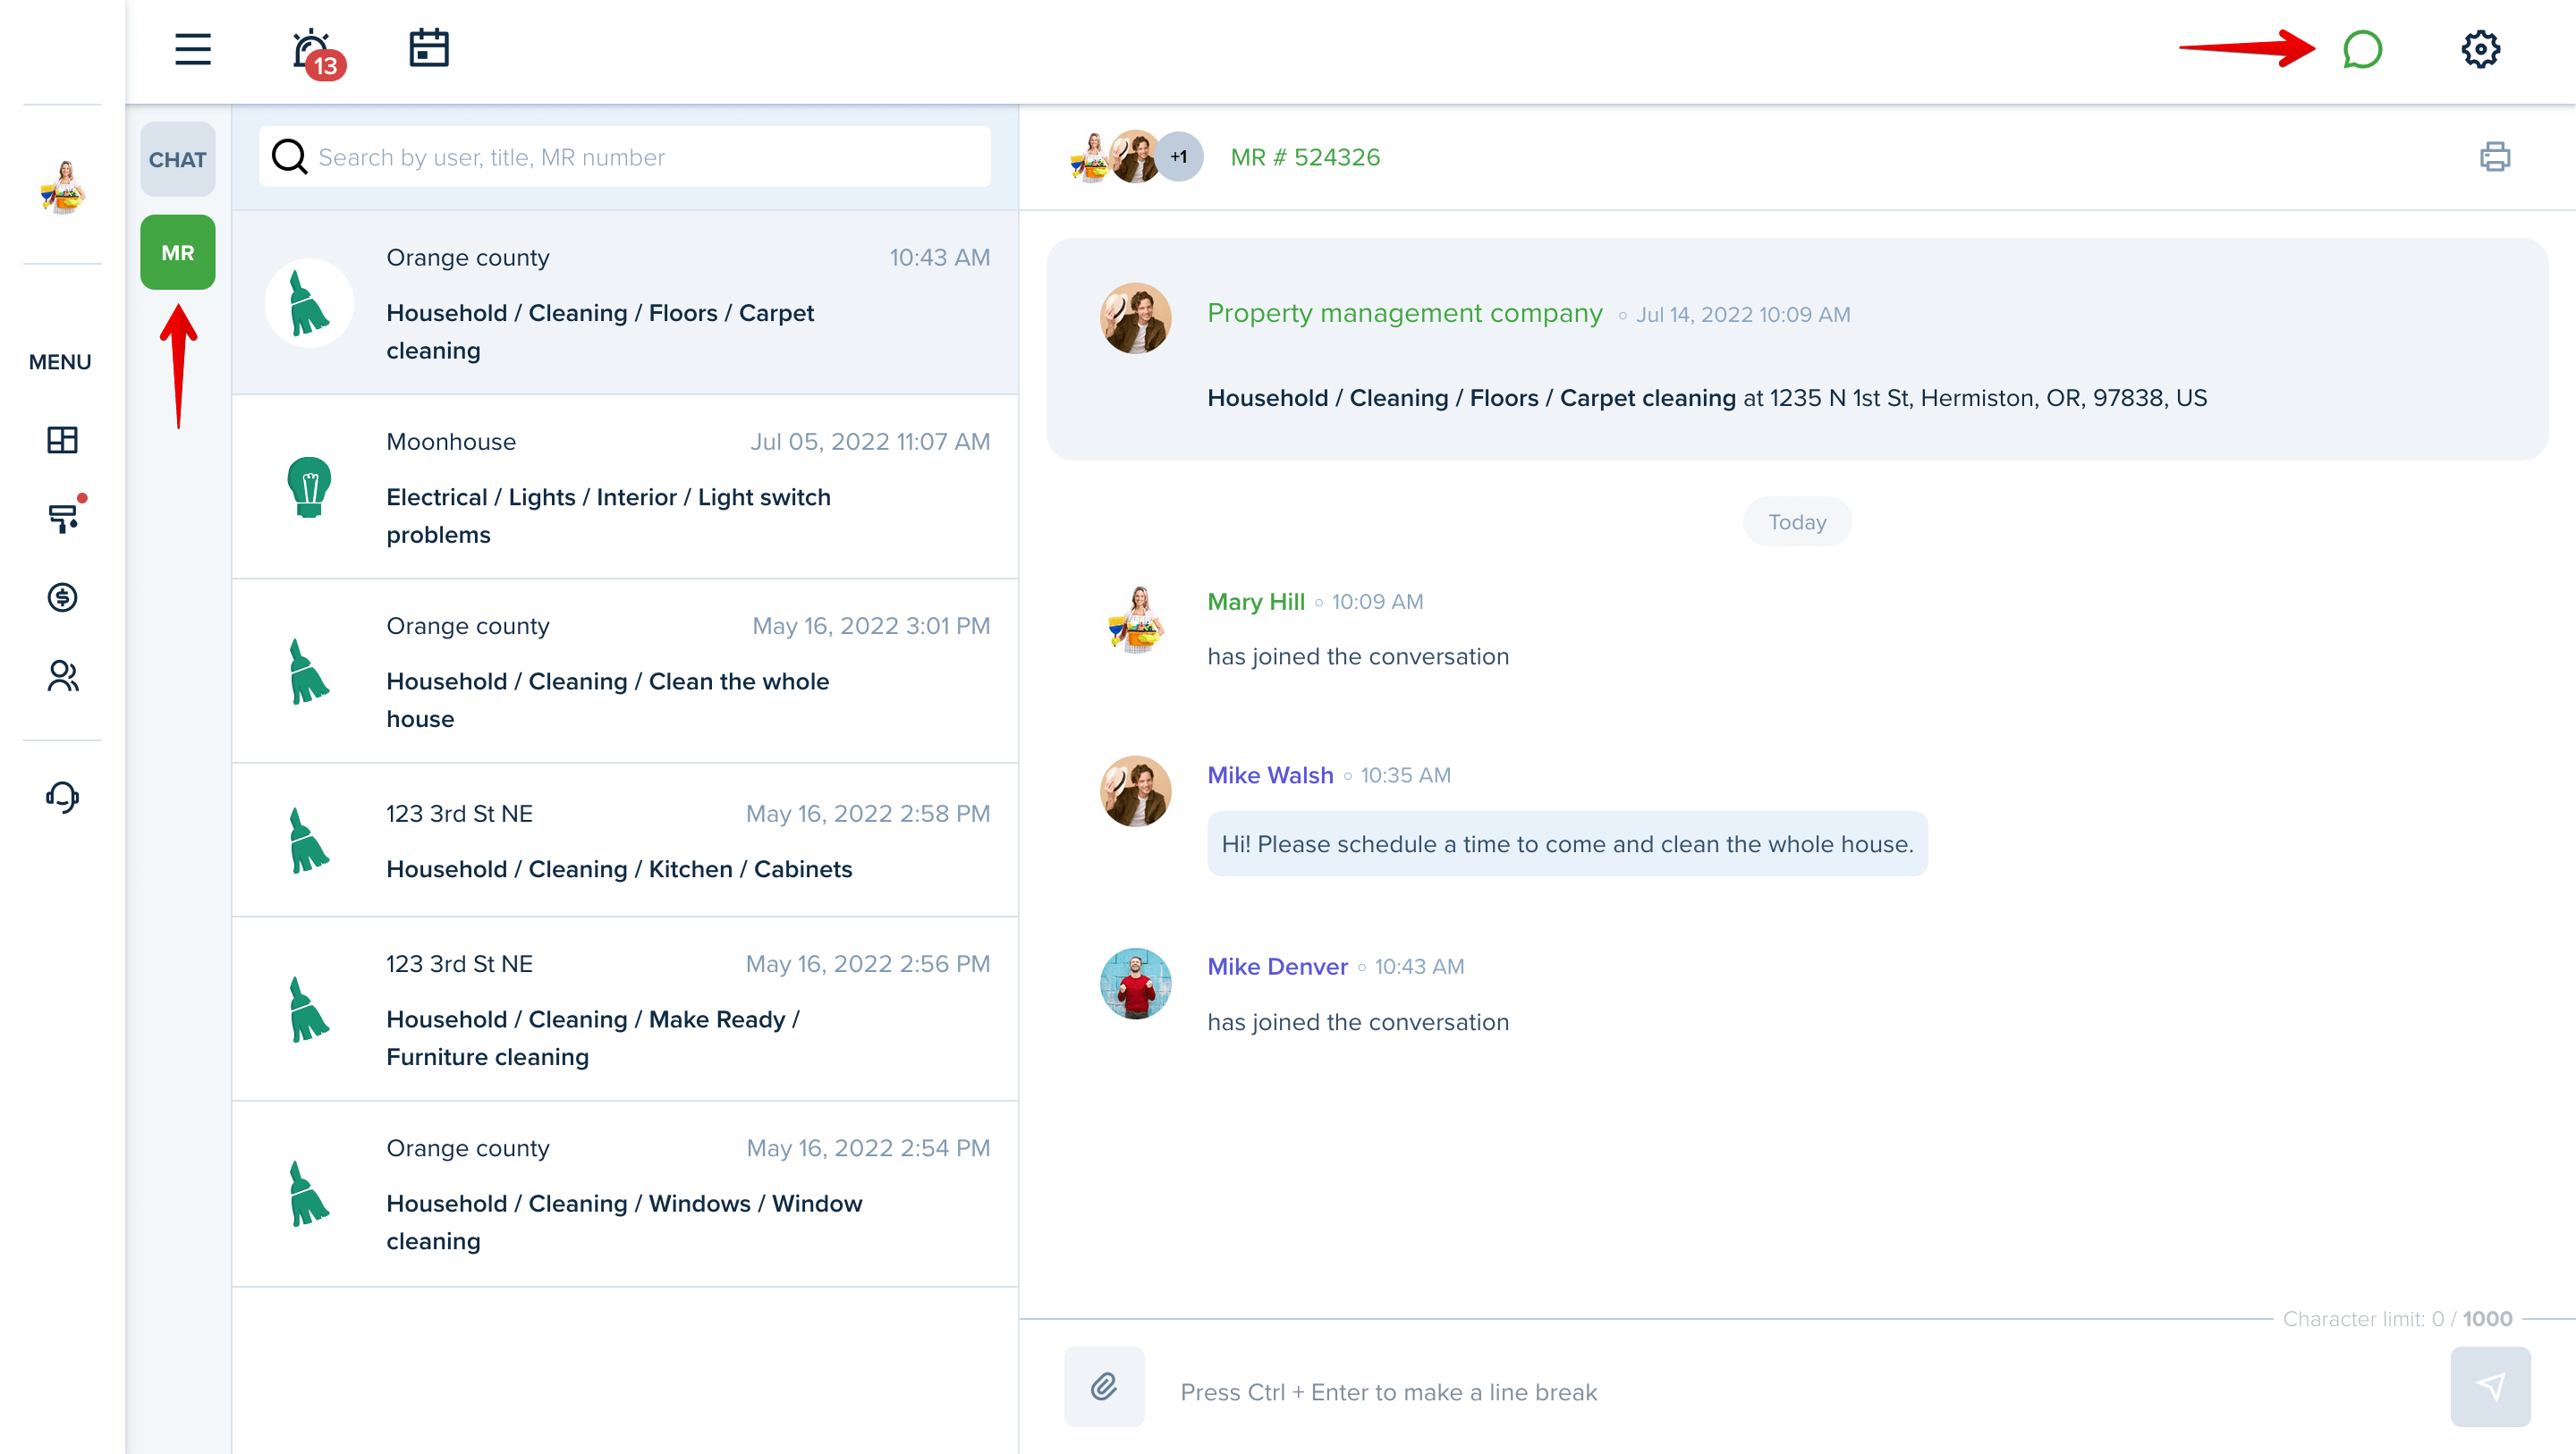Open the green chat bubble icon

click(2362, 49)
